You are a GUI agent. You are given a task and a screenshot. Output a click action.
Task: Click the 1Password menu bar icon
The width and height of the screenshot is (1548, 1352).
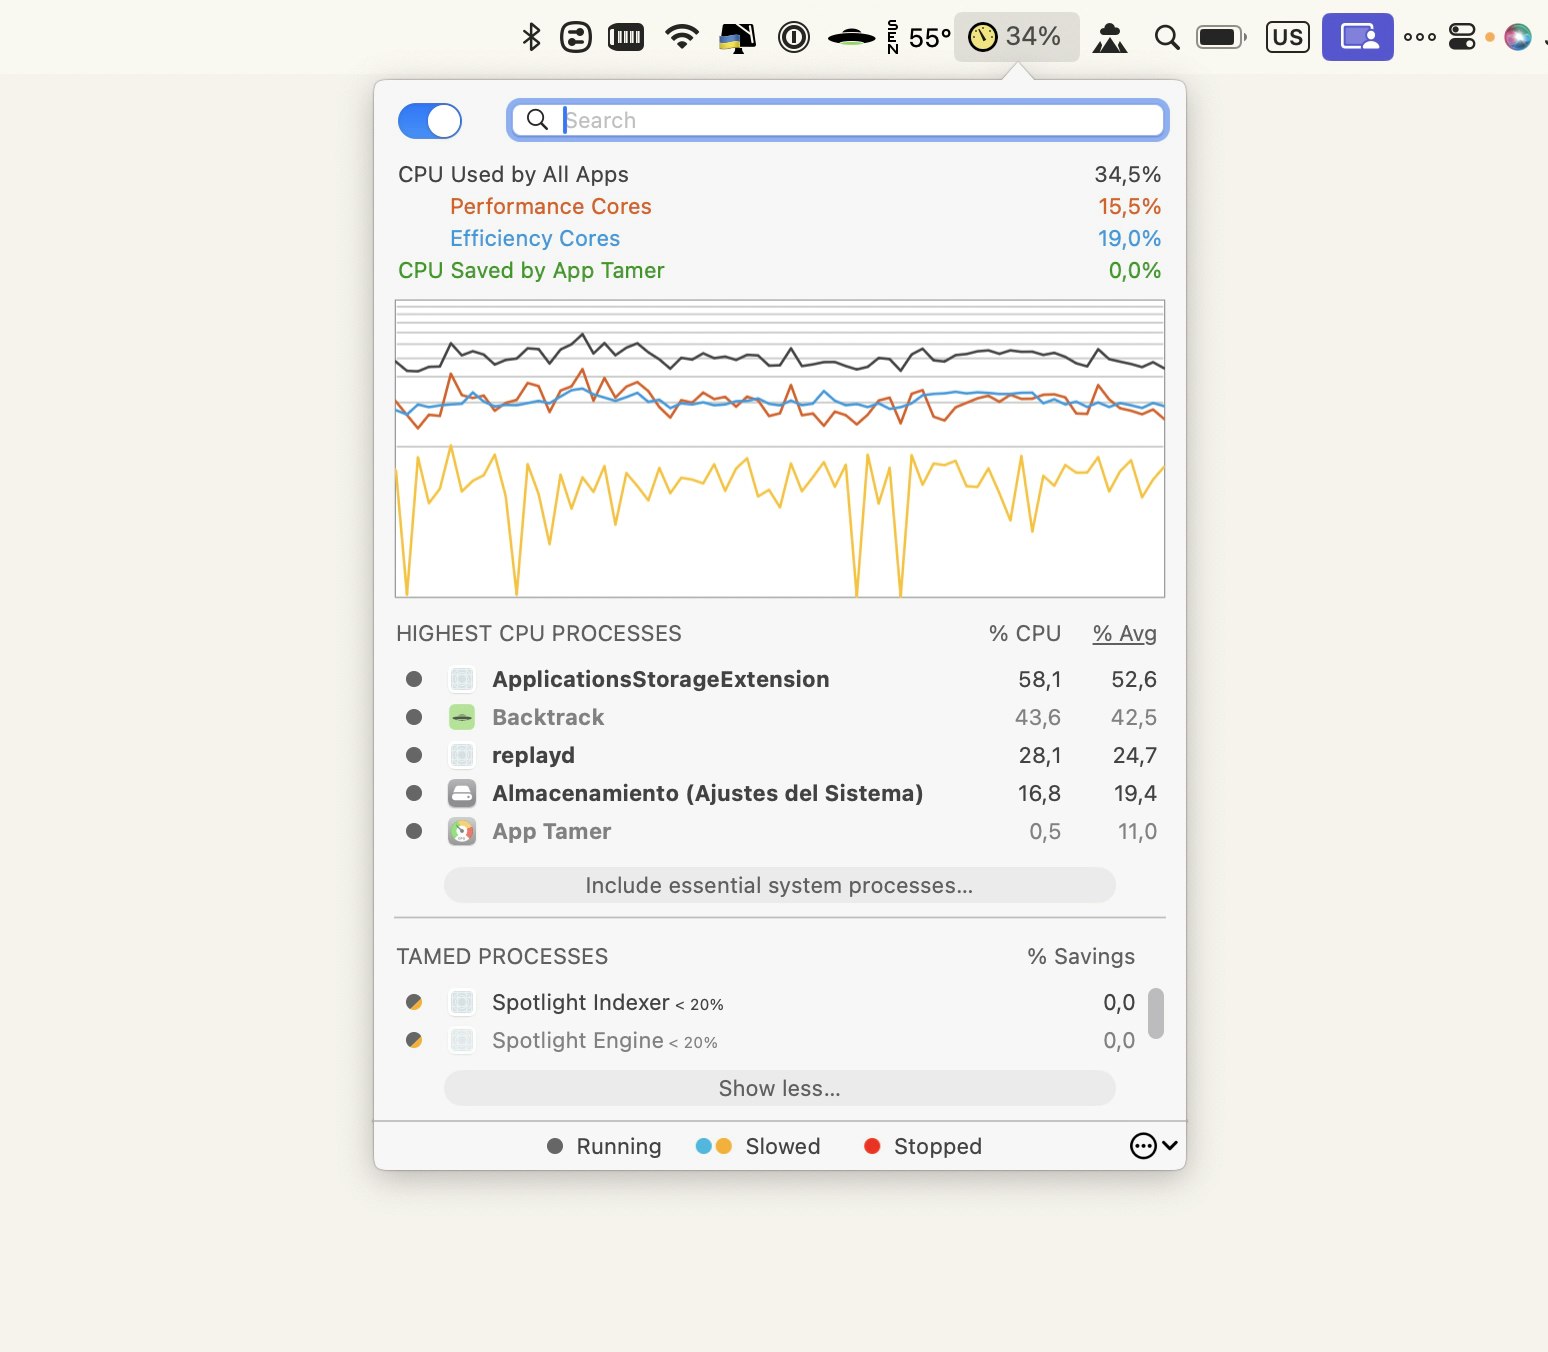coord(794,38)
